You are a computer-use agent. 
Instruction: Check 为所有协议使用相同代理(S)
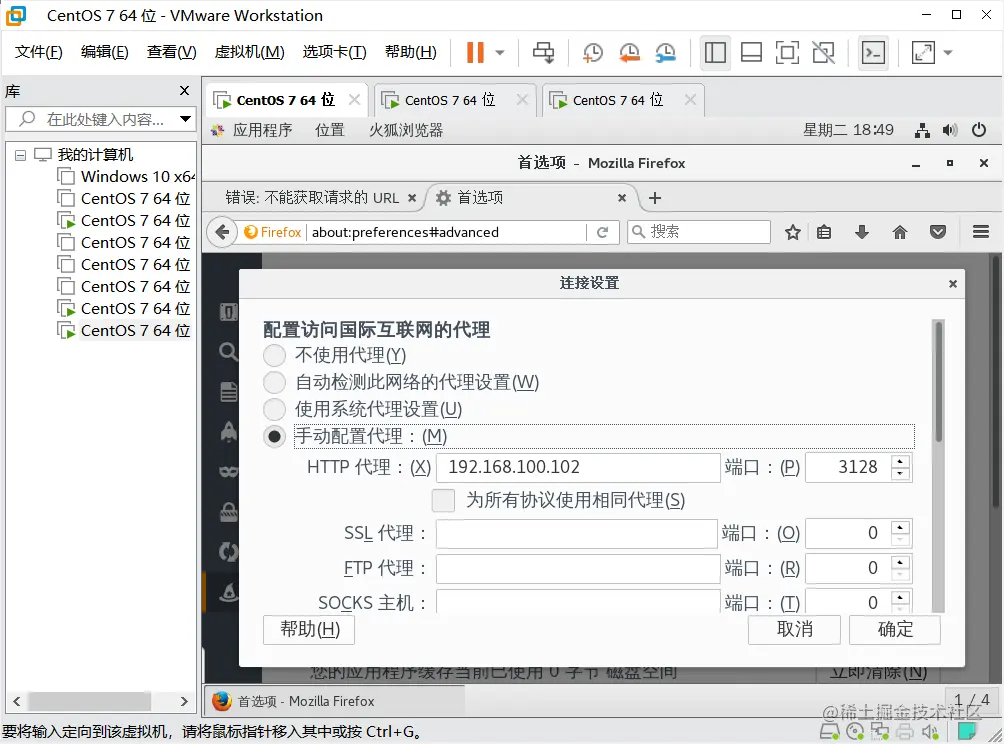(443, 500)
